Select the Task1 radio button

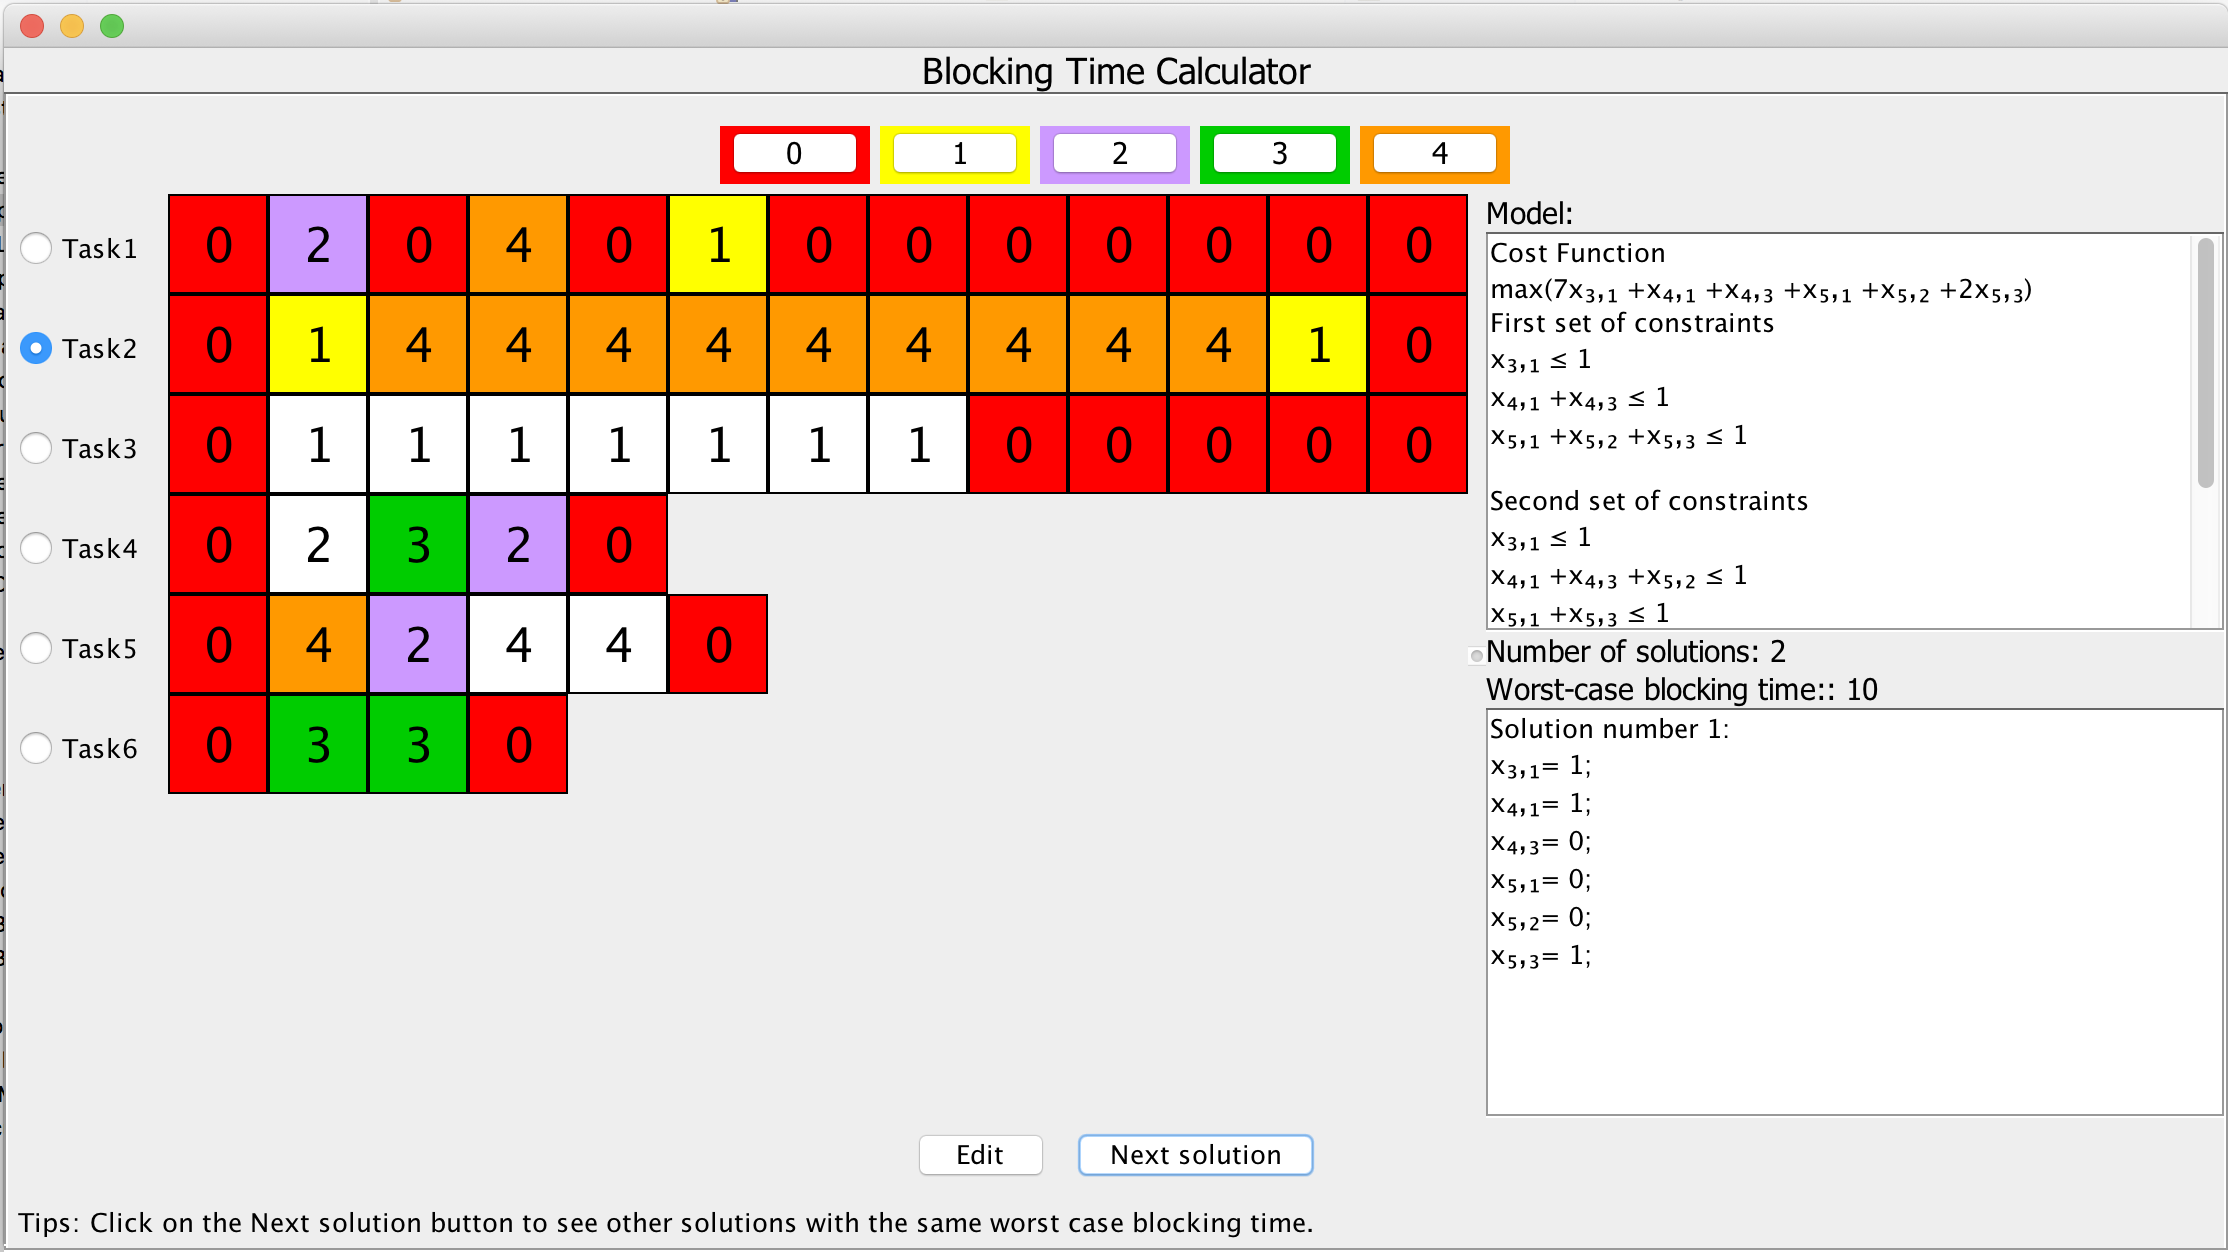point(37,248)
